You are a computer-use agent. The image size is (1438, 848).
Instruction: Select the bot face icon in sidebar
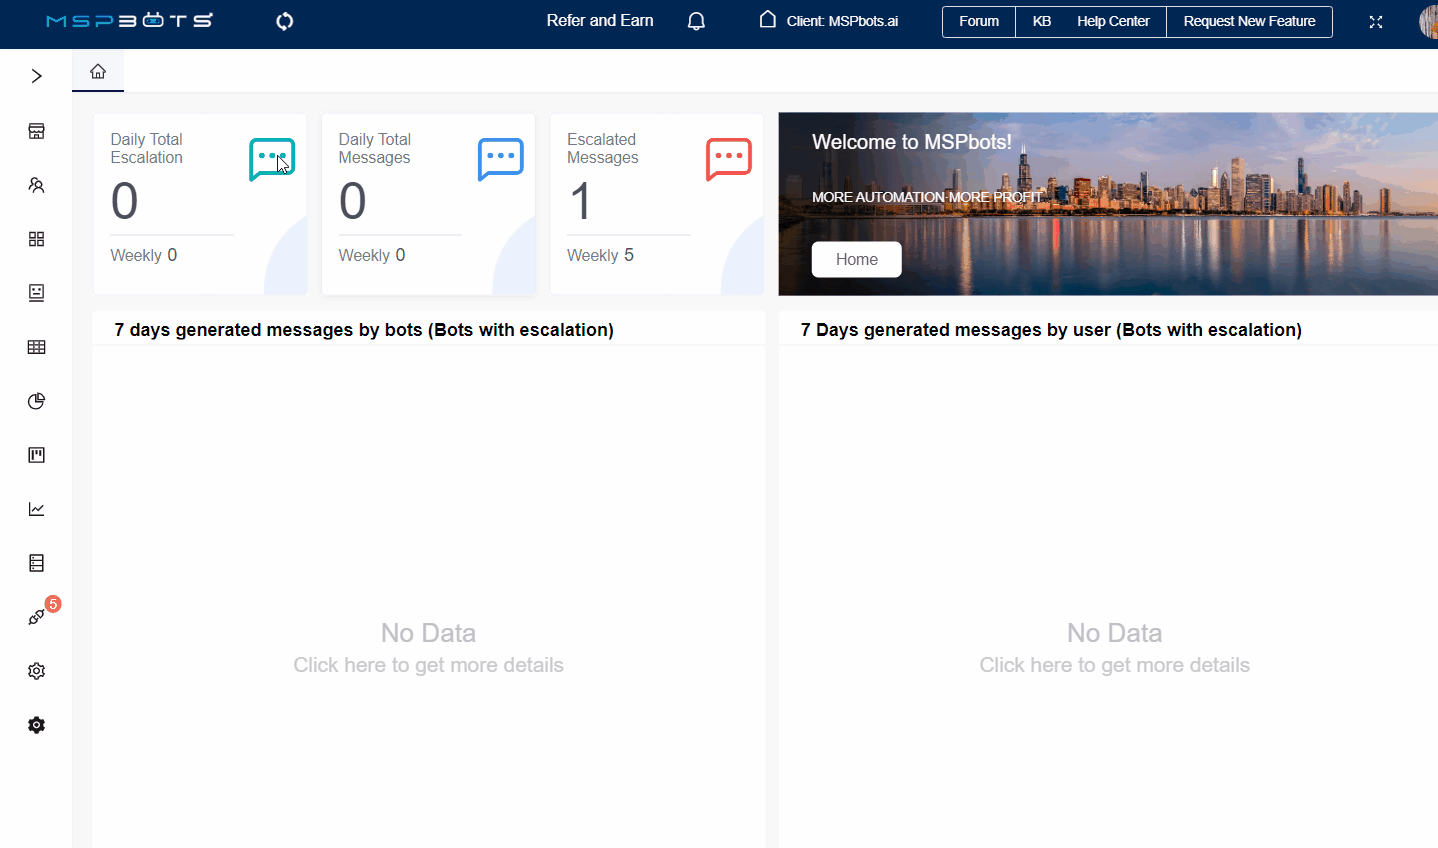click(x=37, y=293)
